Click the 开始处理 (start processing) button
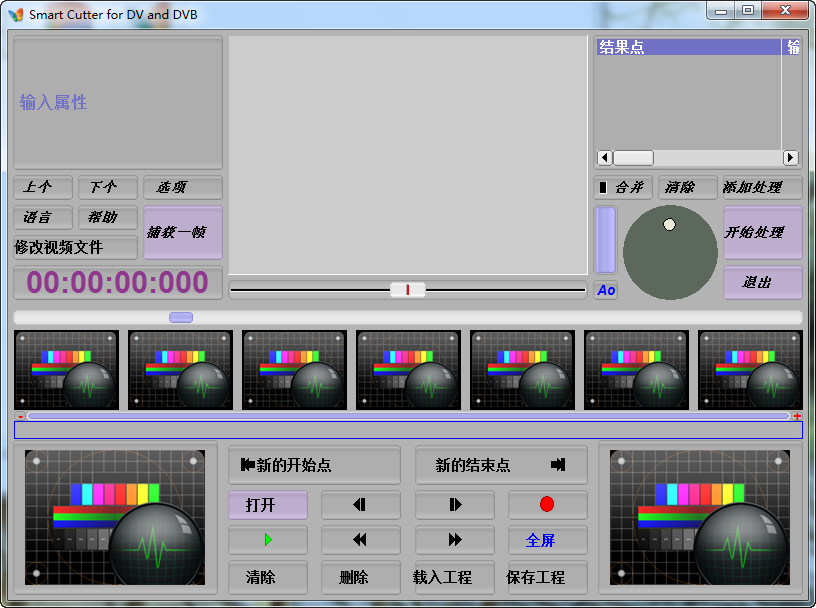Screen dimensions: 816x608 coord(762,232)
